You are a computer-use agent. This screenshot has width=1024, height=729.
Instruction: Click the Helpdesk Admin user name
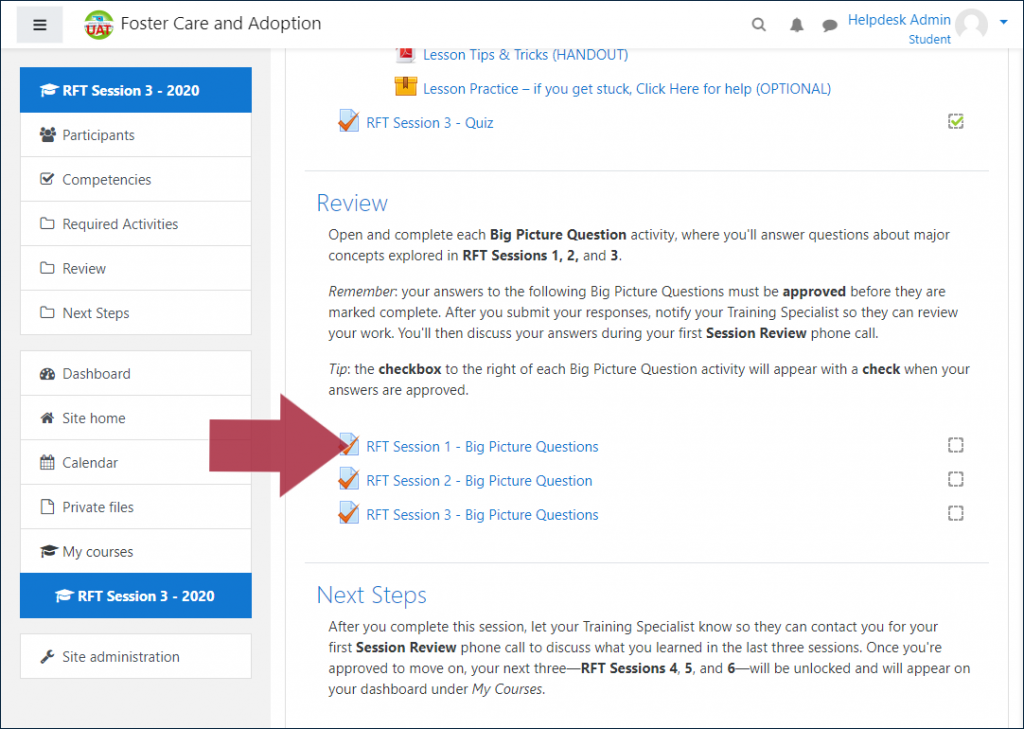899,20
